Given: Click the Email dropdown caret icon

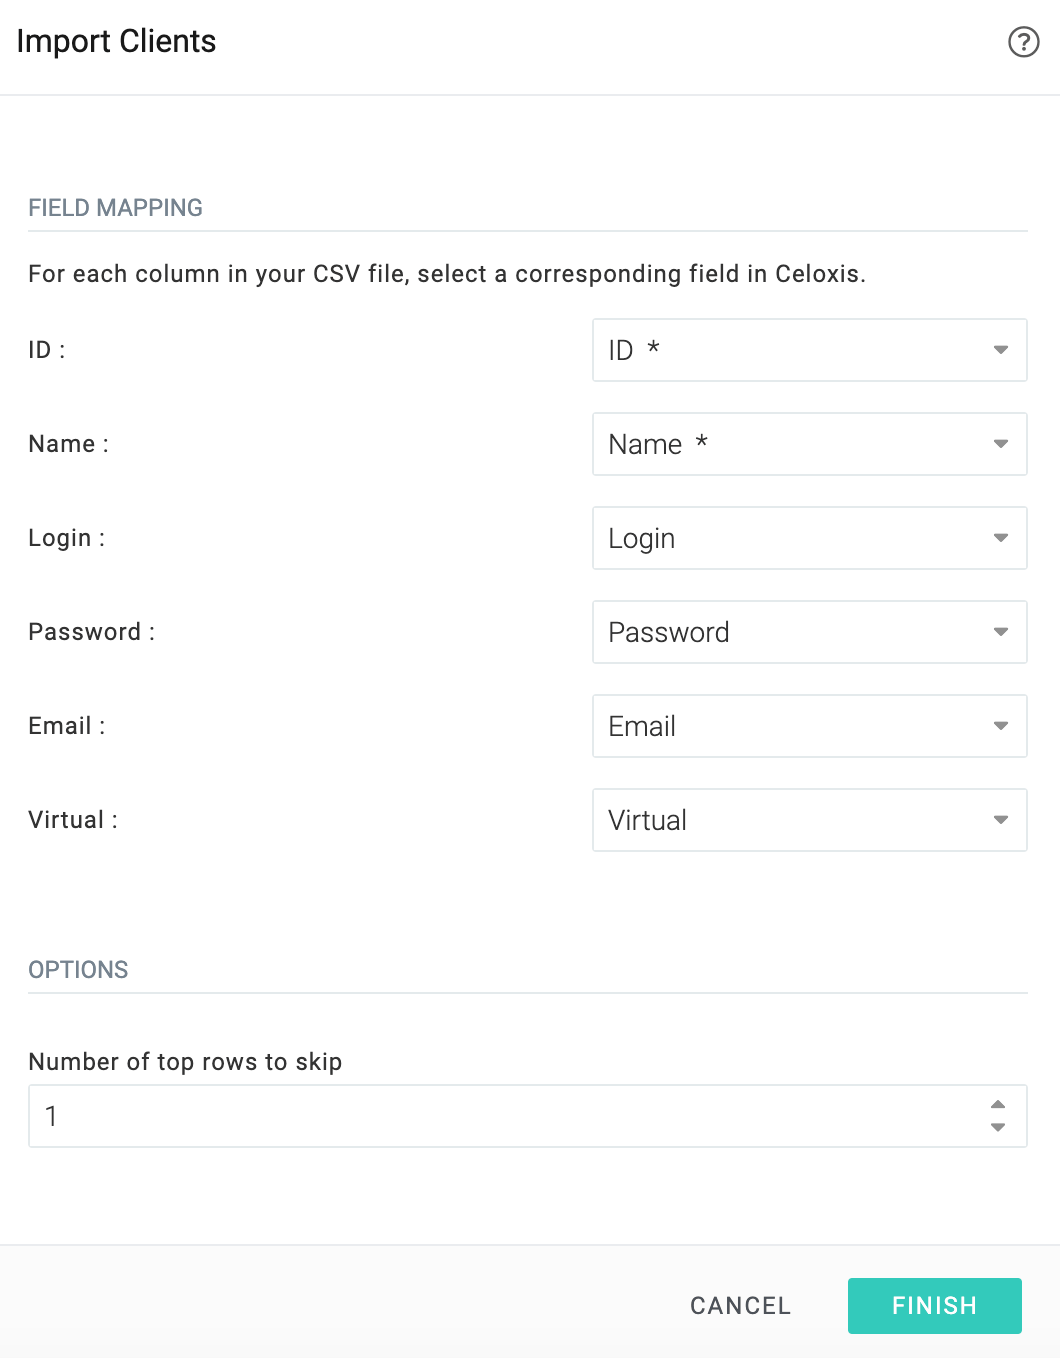Looking at the screenshot, I should pos(1000,726).
